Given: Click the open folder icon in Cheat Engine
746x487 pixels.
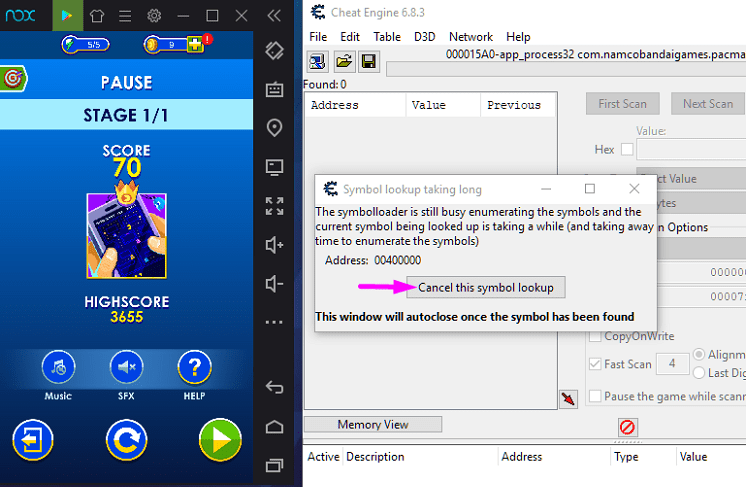Looking at the screenshot, I should (x=344, y=61).
